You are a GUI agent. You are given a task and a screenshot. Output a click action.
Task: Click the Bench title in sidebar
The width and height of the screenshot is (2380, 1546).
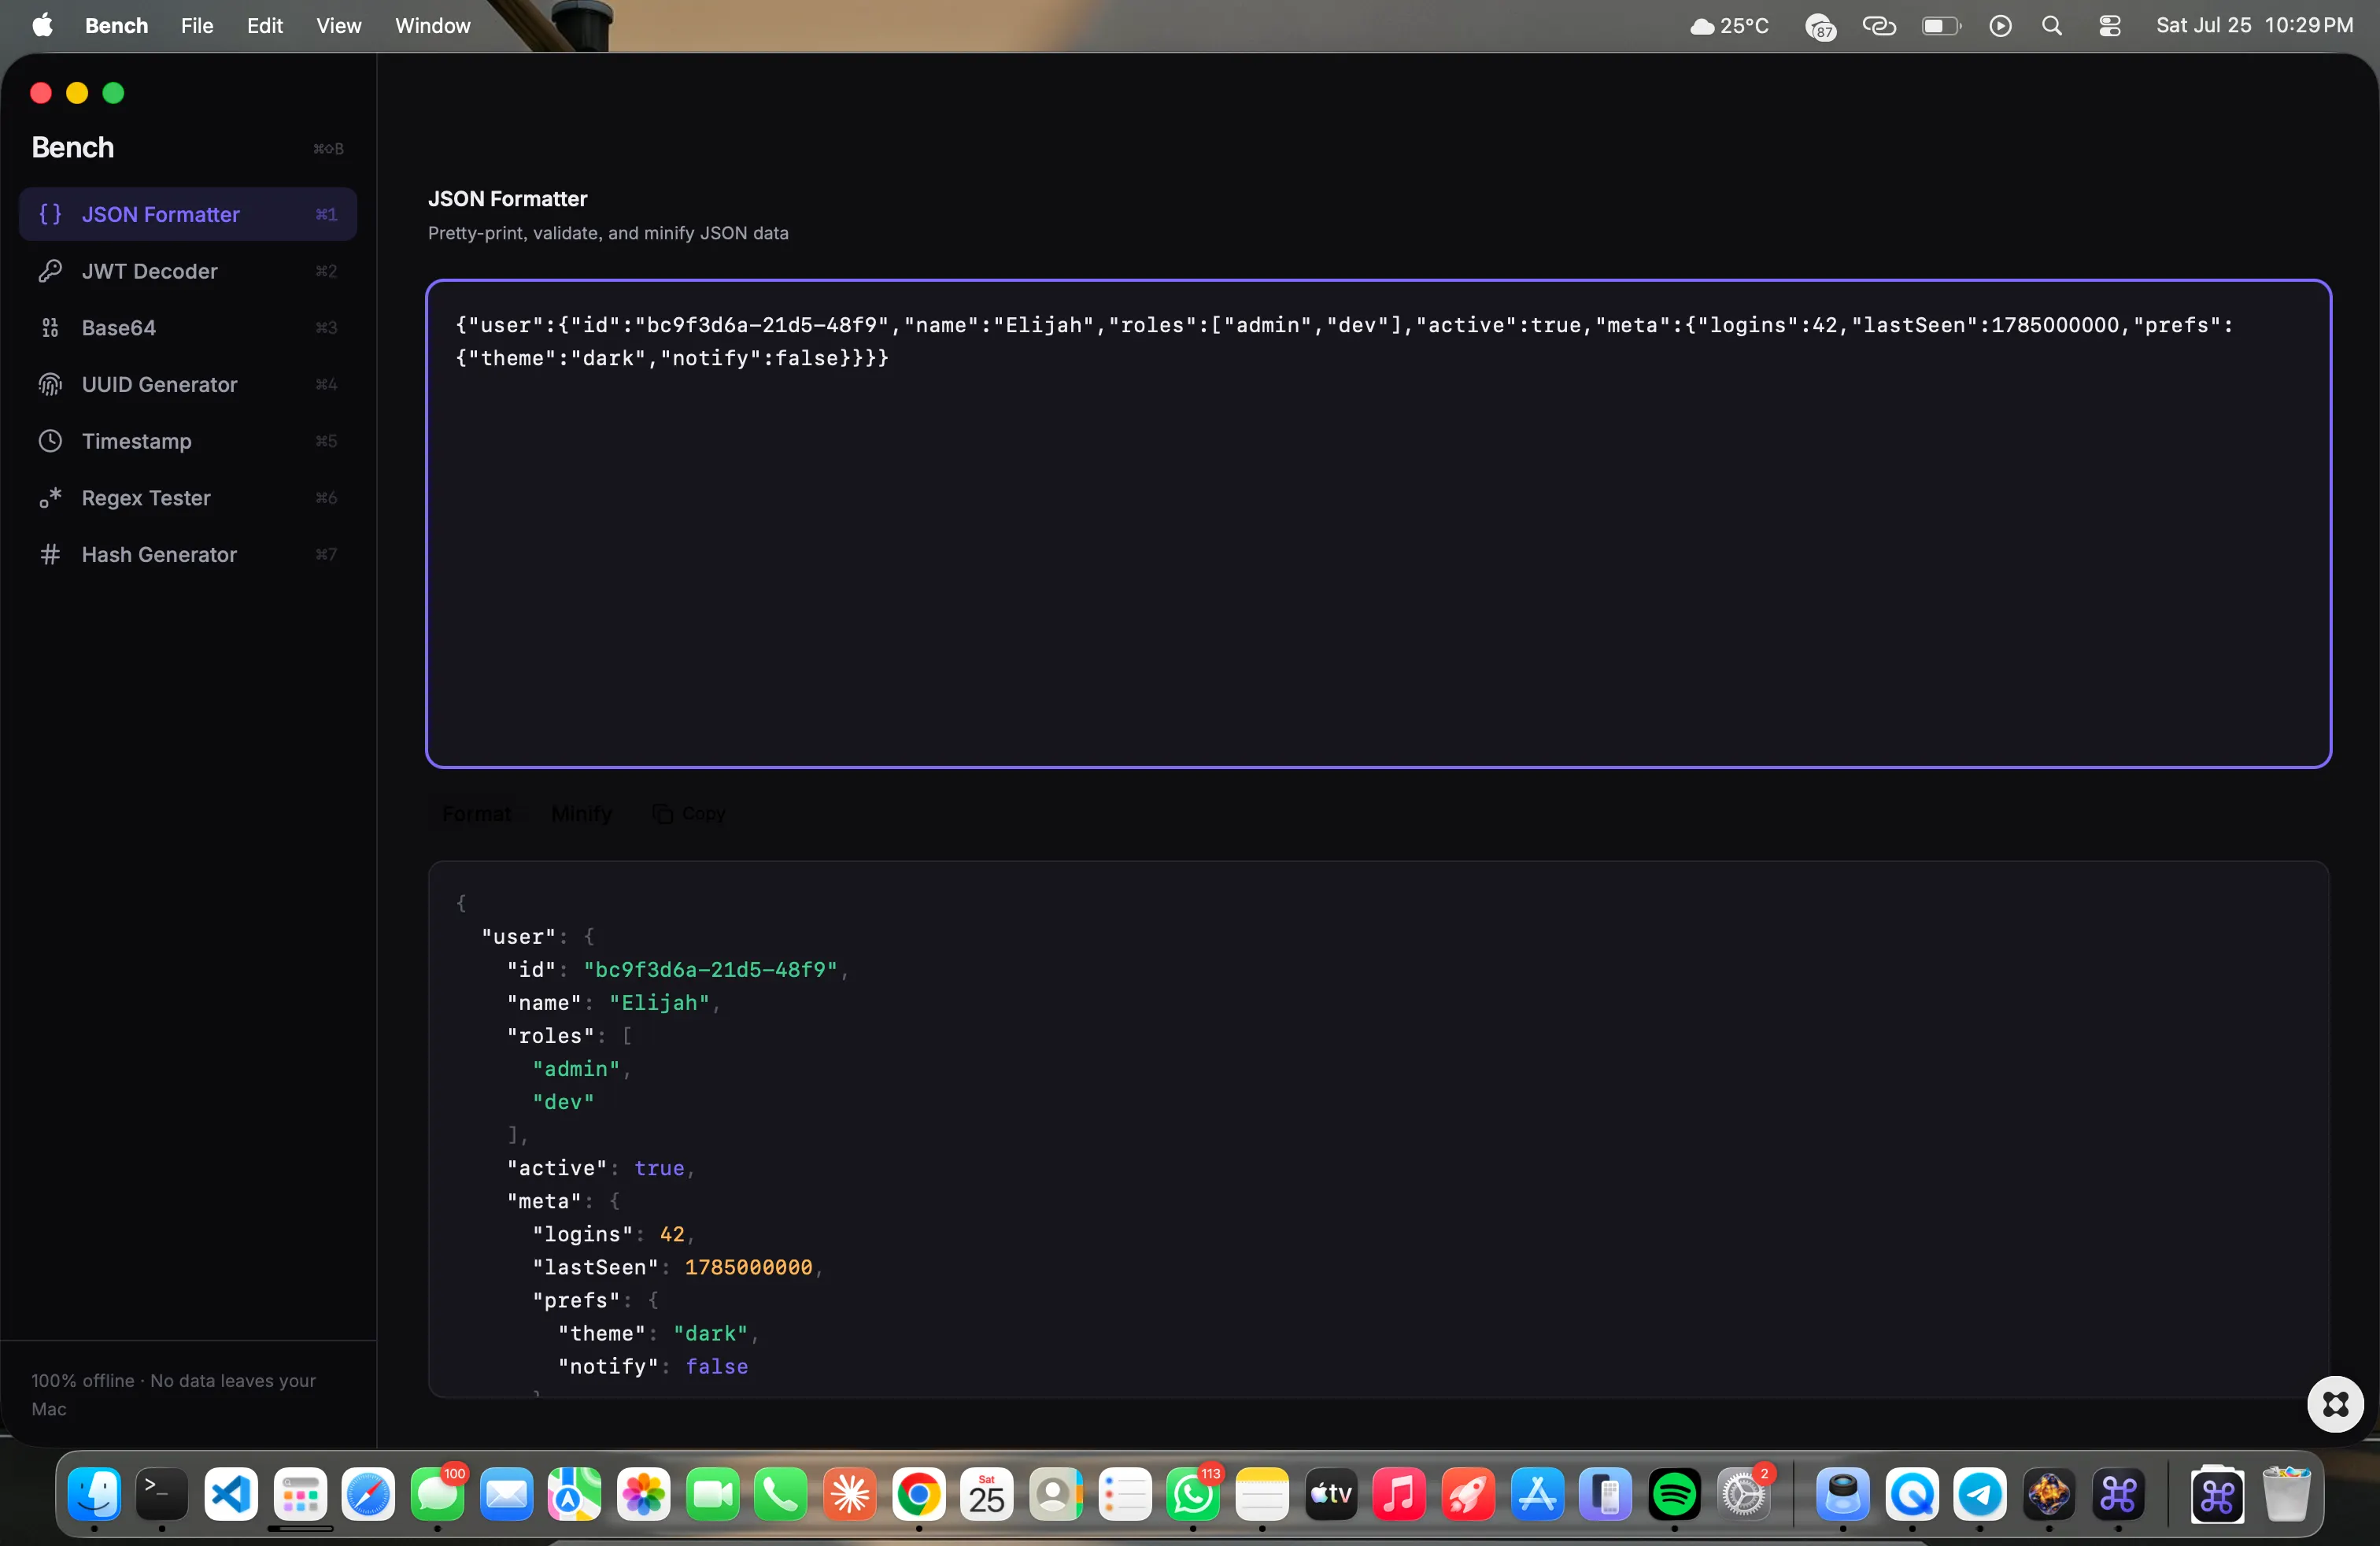[73, 147]
